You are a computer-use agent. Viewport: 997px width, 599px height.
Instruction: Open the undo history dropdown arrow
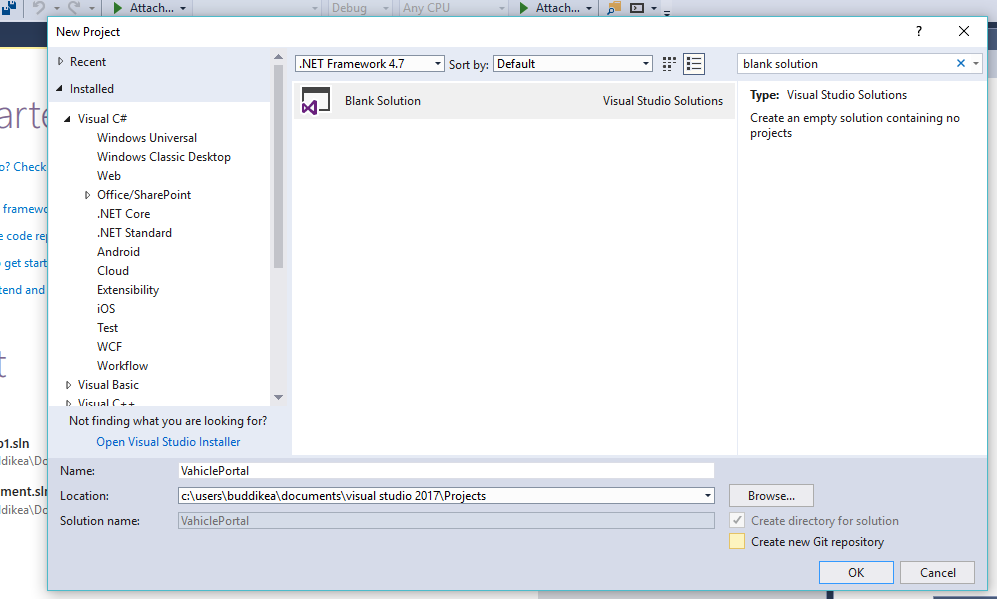click(x=56, y=8)
